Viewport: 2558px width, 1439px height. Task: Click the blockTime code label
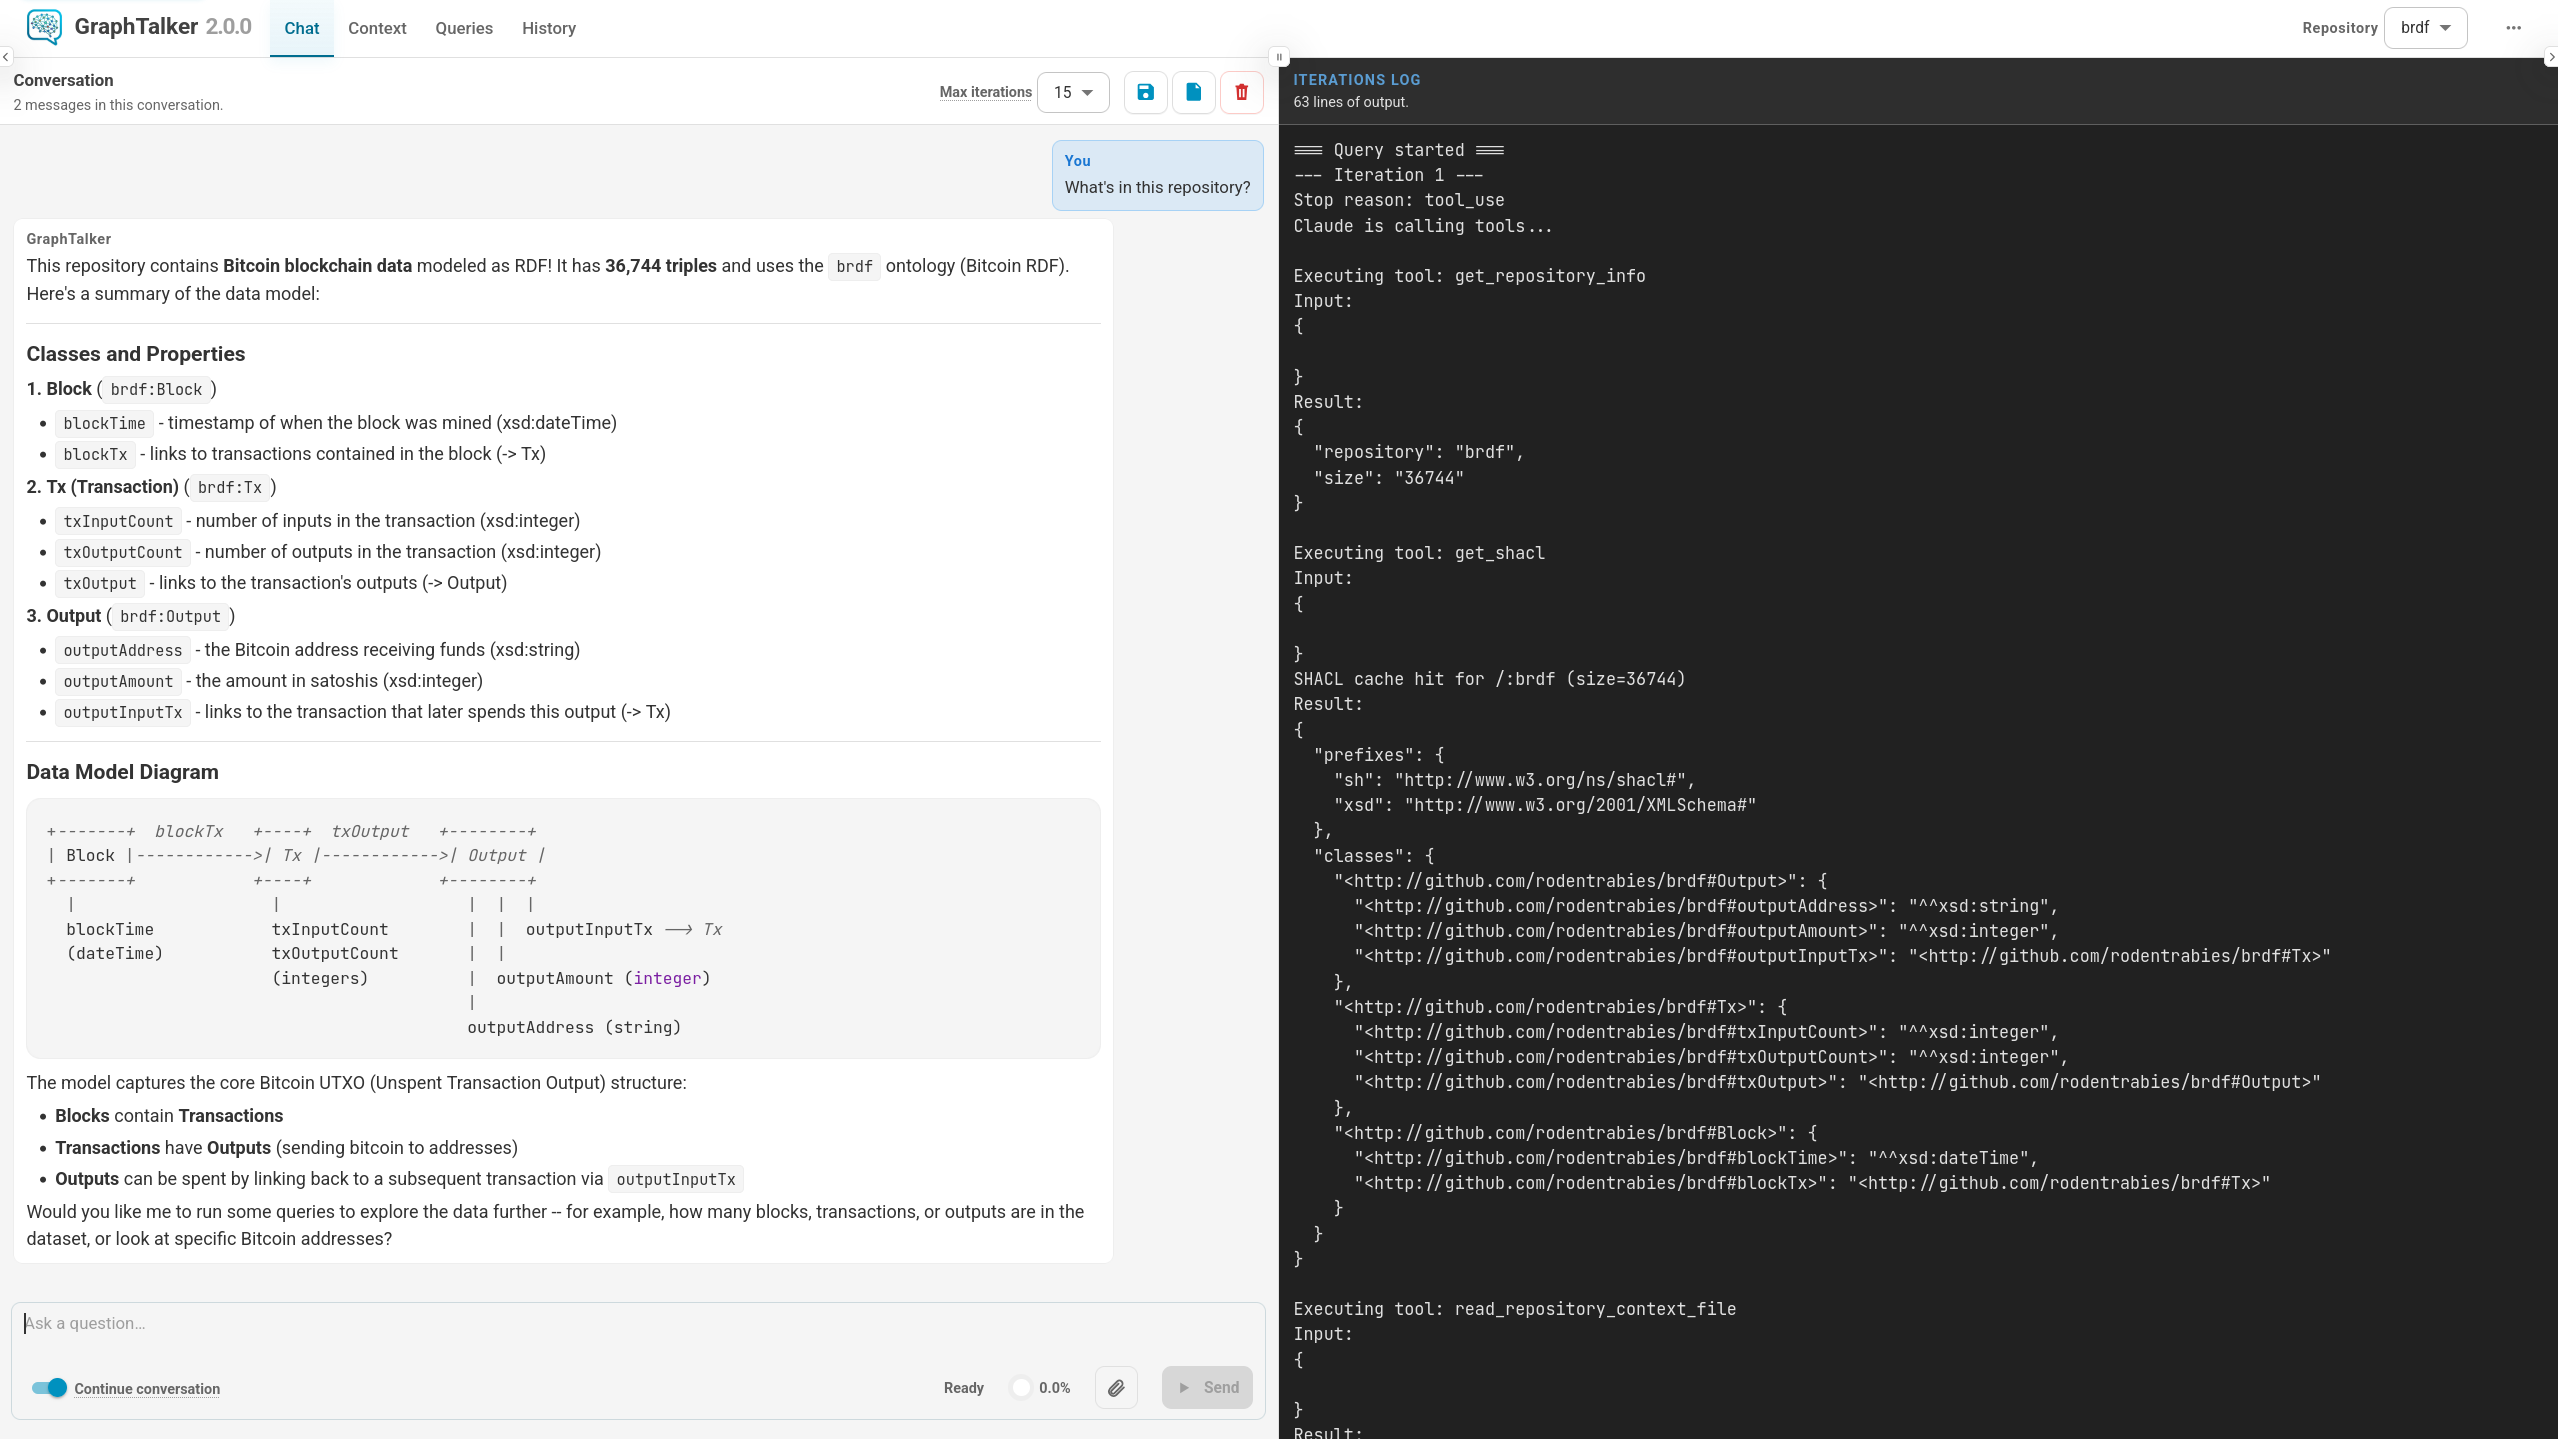[x=104, y=423]
